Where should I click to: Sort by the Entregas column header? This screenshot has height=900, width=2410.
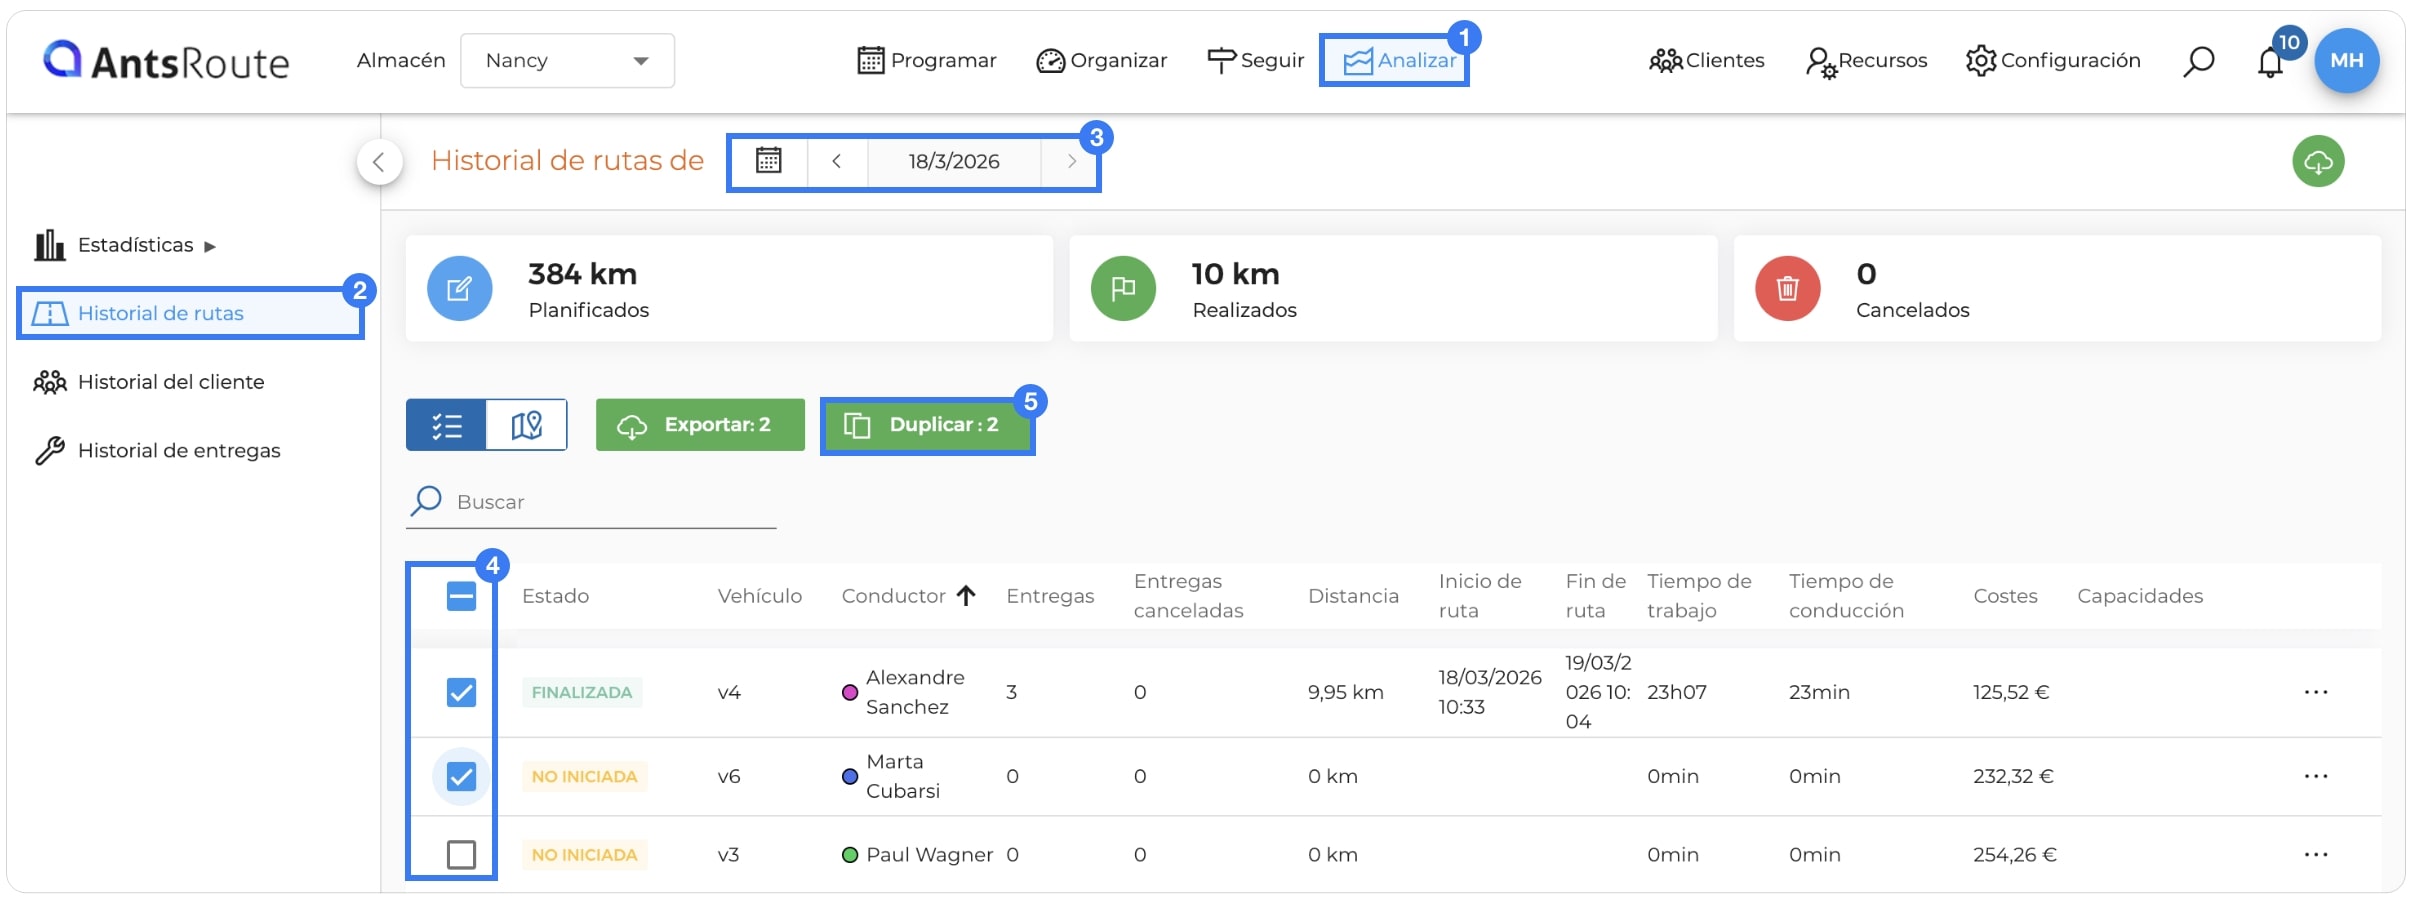coord(1050,596)
